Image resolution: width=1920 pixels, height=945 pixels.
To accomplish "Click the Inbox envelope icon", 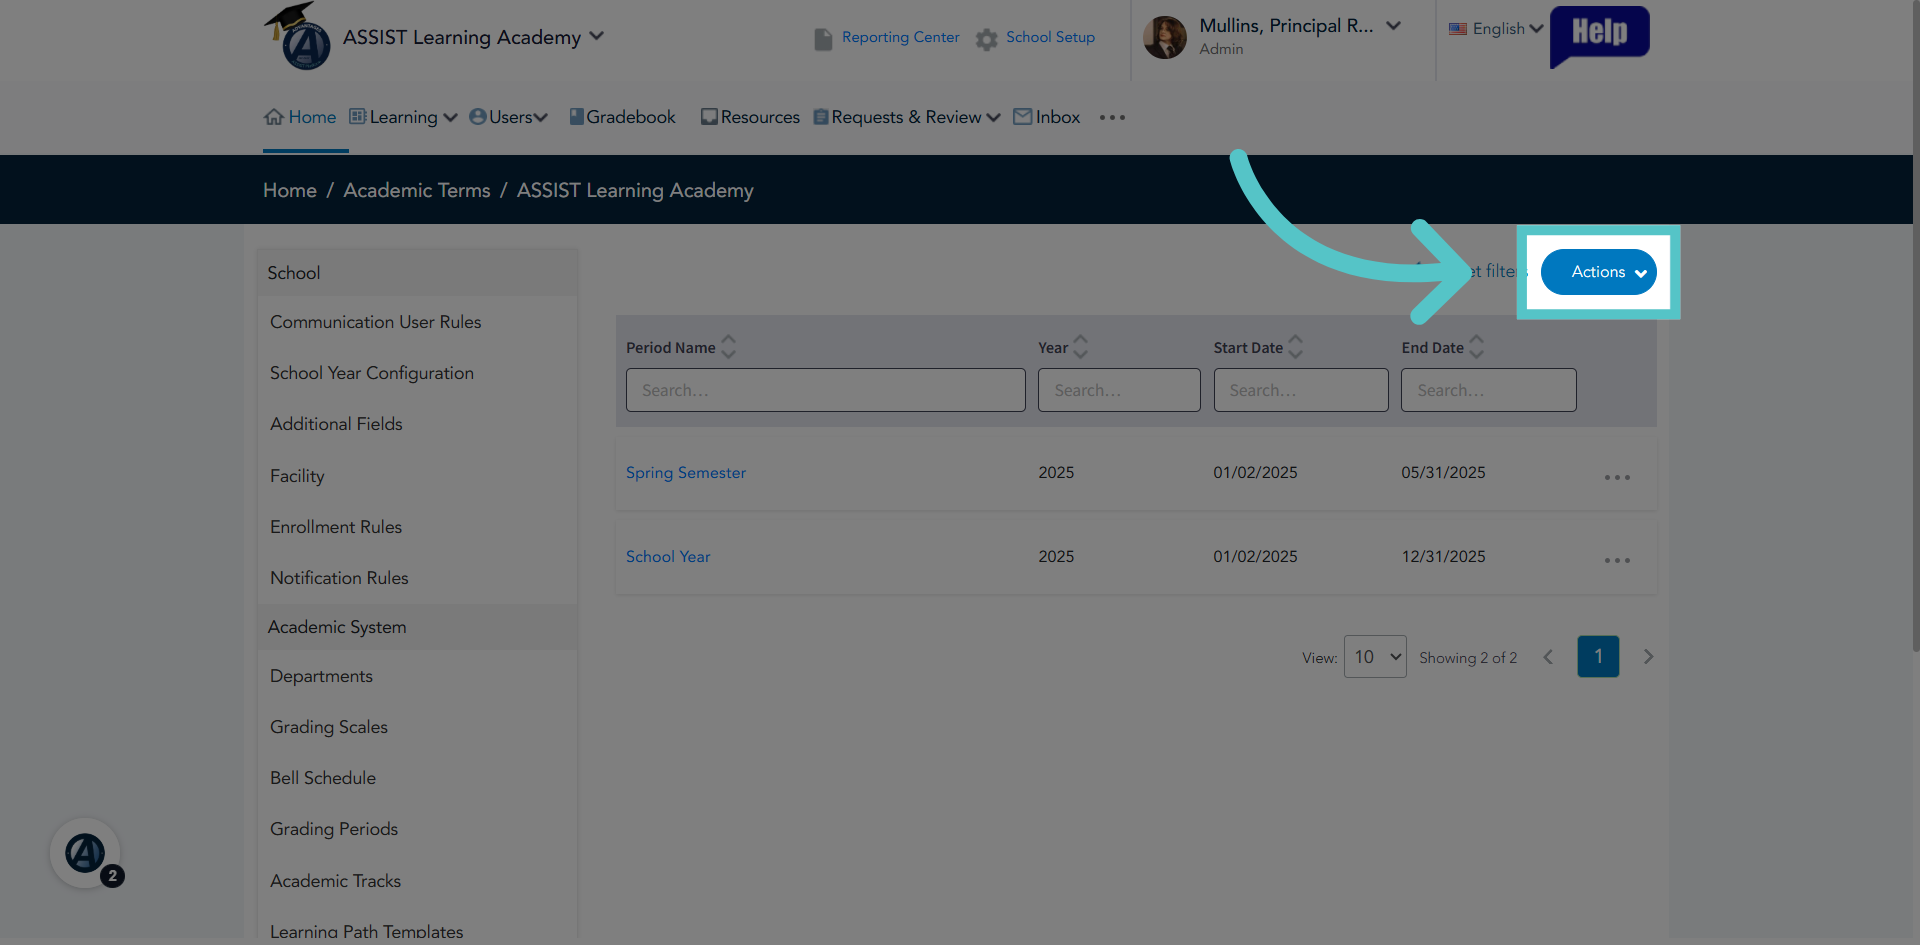I will tap(1022, 117).
